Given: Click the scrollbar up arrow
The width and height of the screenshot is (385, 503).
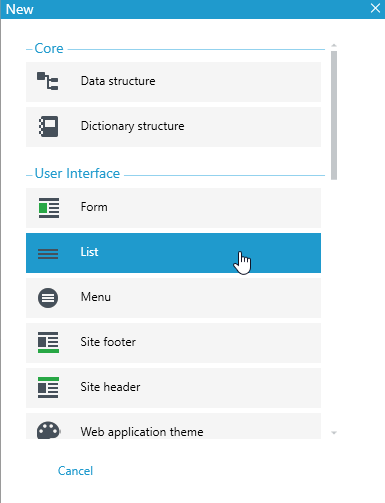Looking at the screenshot, I should point(334,45).
